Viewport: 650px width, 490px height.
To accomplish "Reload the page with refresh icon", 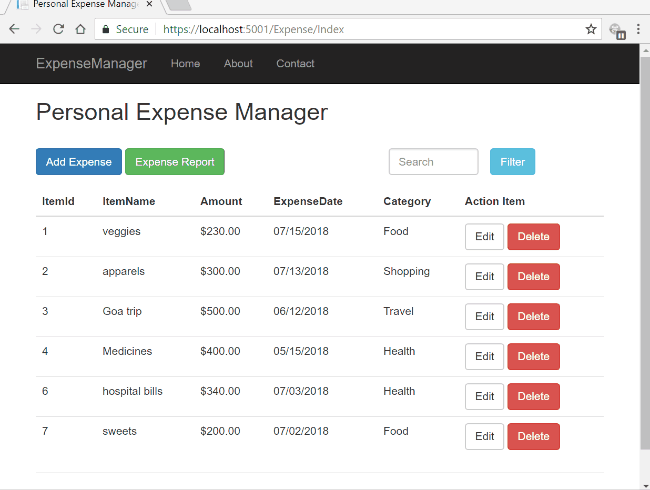I will (59, 29).
